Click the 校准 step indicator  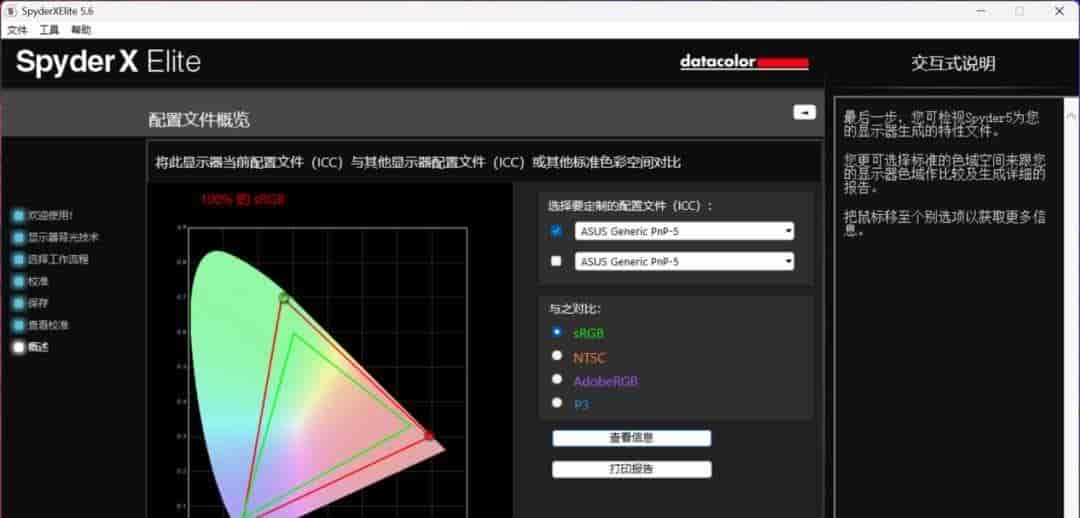(19, 281)
